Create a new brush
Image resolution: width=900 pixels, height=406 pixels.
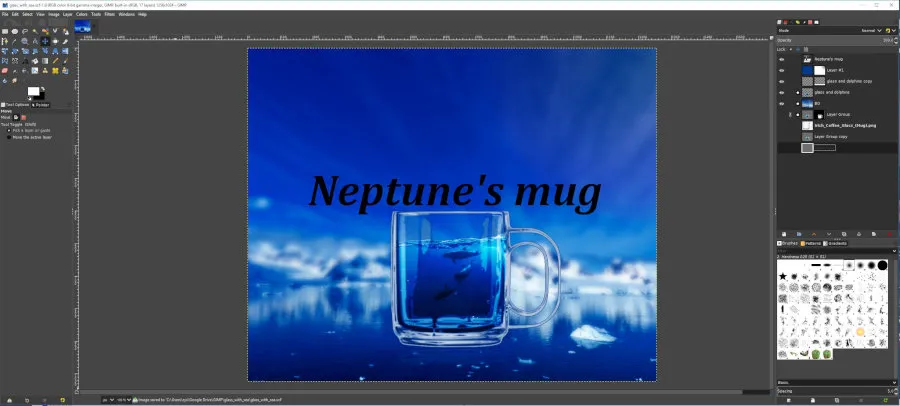(813, 400)
